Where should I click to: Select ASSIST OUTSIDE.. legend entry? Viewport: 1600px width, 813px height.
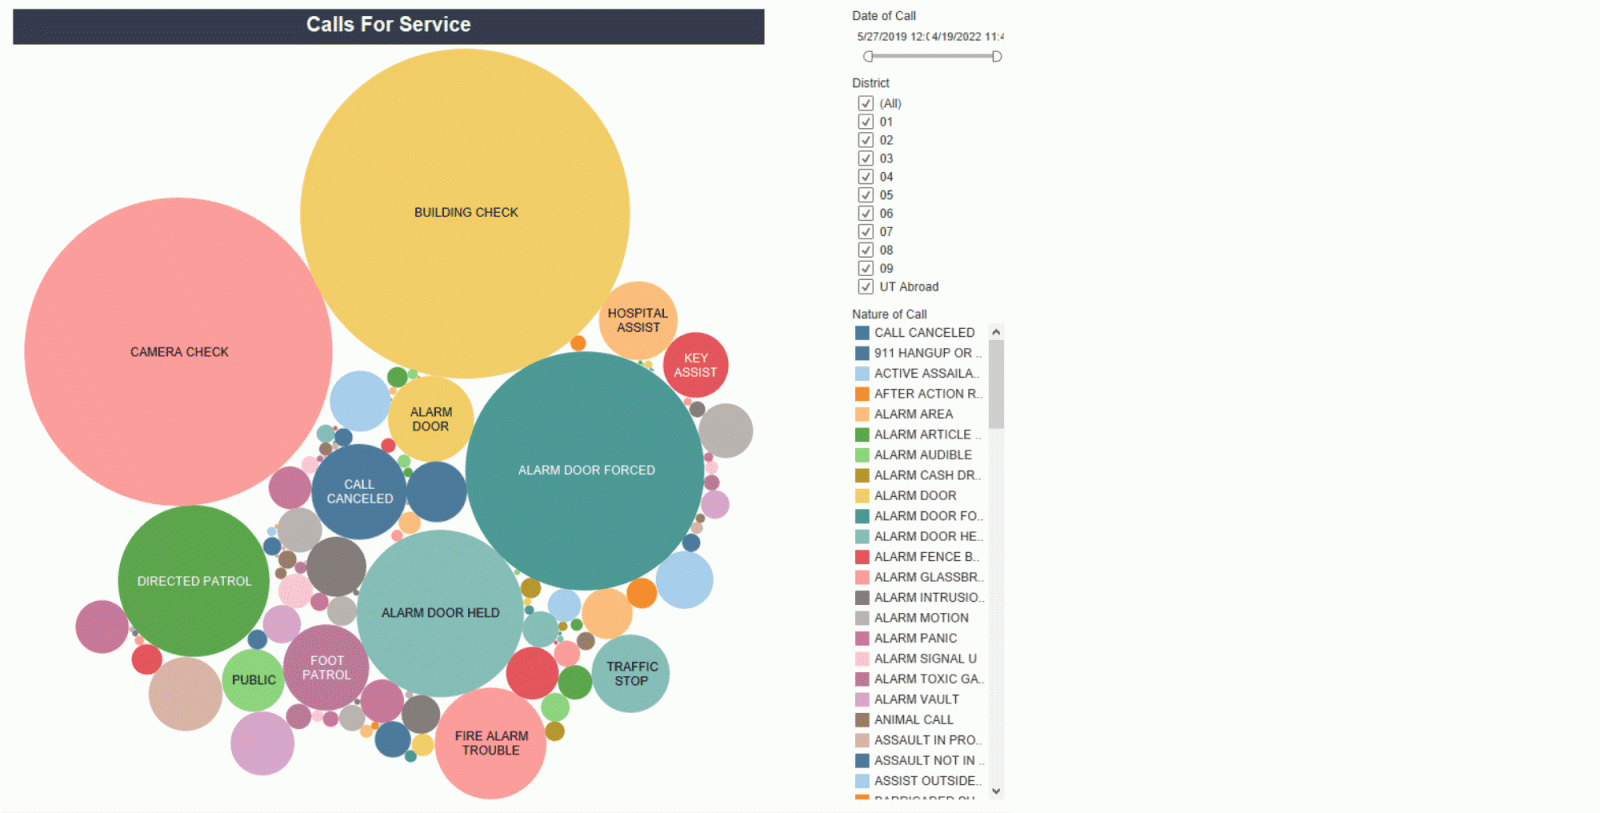pos(919,781)
